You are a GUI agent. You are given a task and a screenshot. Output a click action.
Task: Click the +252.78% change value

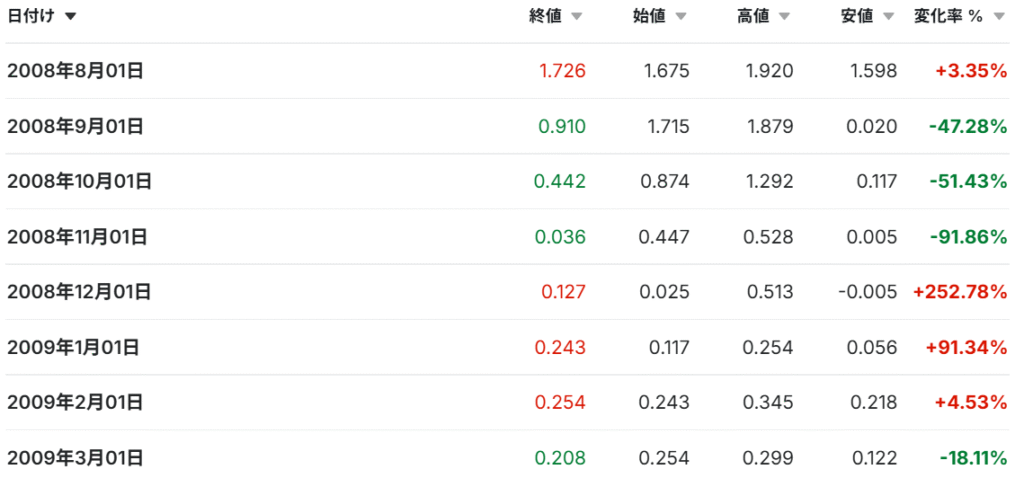click(959, 292)
